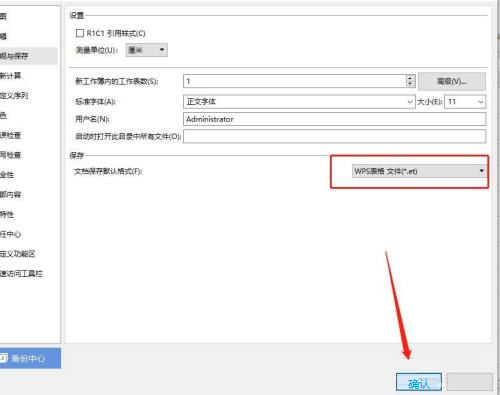Select the 颜色 sidebar category
Screen dimensions: 500x395
3,115
